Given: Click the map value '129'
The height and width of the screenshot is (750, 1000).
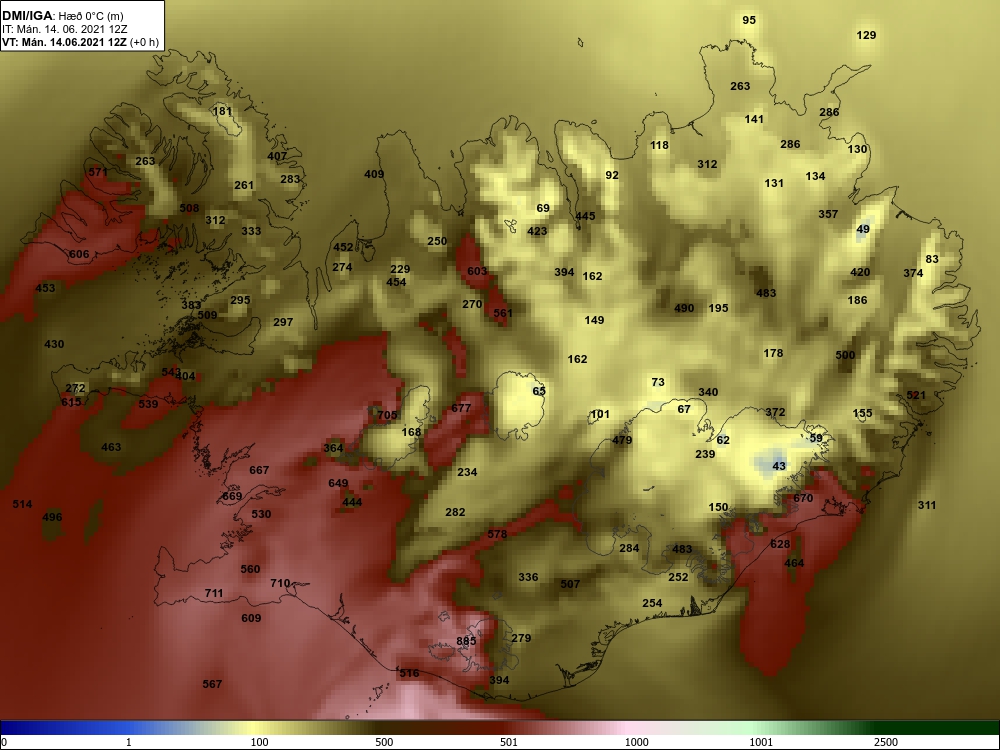Looking at the screenshot, I should tap(866, 35).
